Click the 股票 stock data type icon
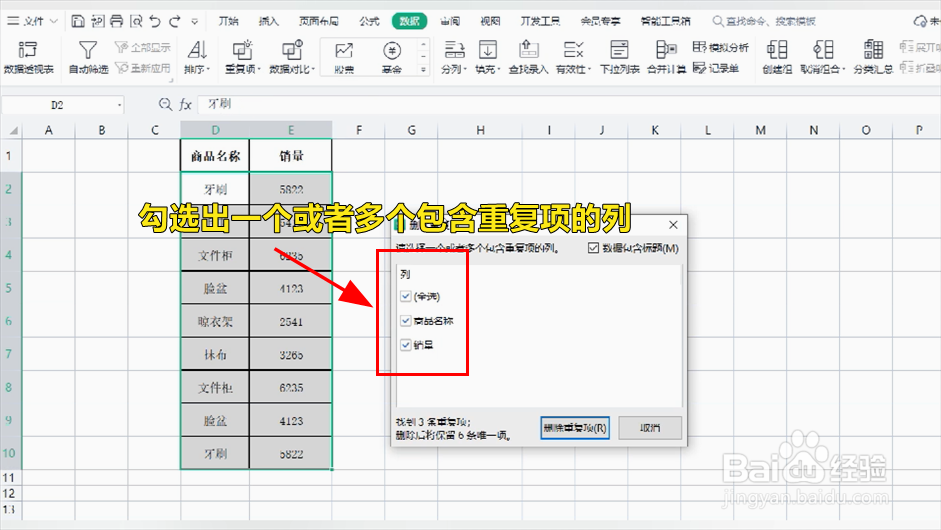This screenshot has width=941, height=530. coord(344,58)
